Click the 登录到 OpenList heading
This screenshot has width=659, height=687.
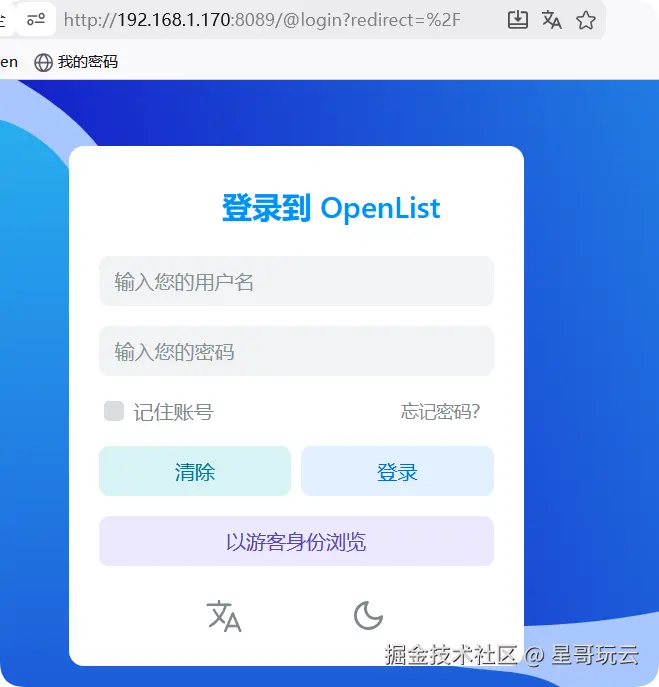331,208
